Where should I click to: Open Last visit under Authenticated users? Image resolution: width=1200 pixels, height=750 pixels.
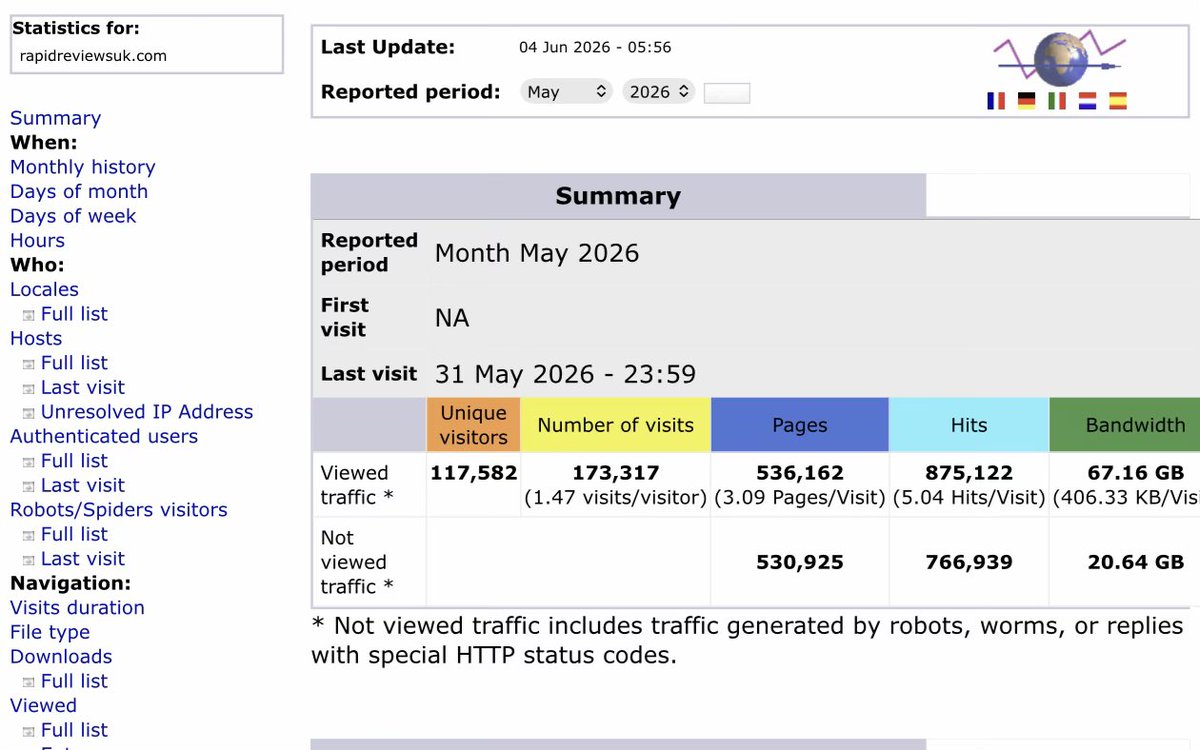tap(83, 485)
